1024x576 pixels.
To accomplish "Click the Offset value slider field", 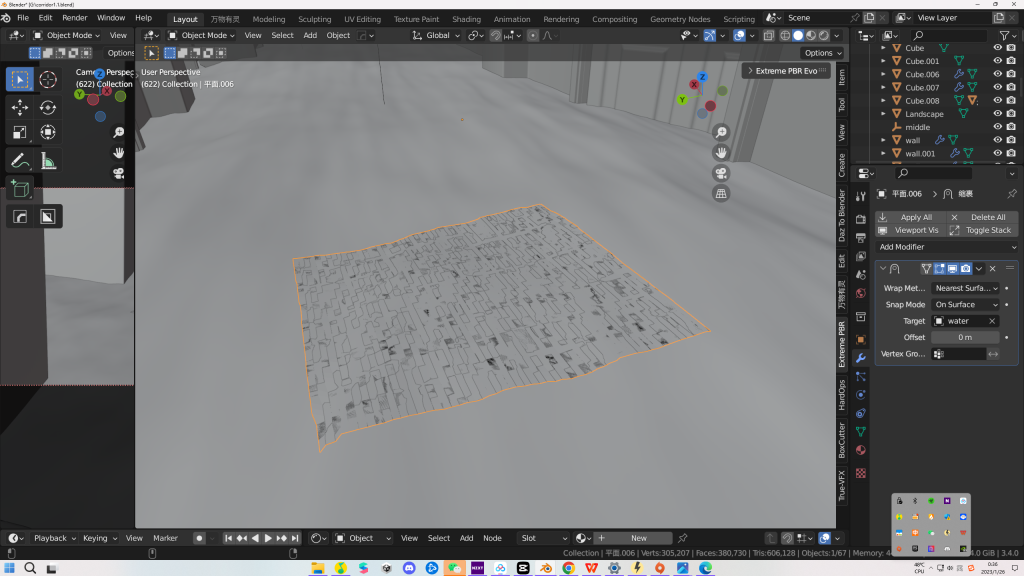I will [965, 337].
